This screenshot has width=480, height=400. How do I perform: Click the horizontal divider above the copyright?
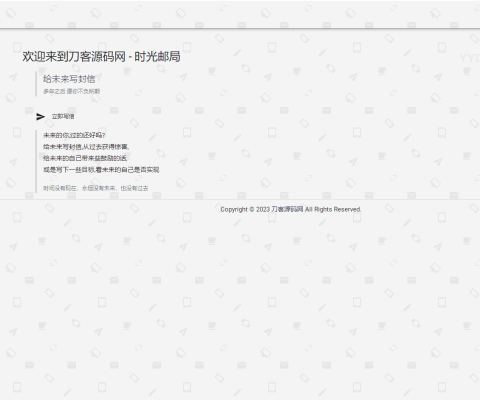click(x=240, y=200)
